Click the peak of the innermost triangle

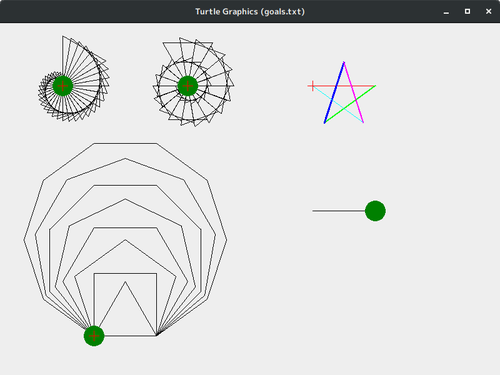tap(125, 282)
